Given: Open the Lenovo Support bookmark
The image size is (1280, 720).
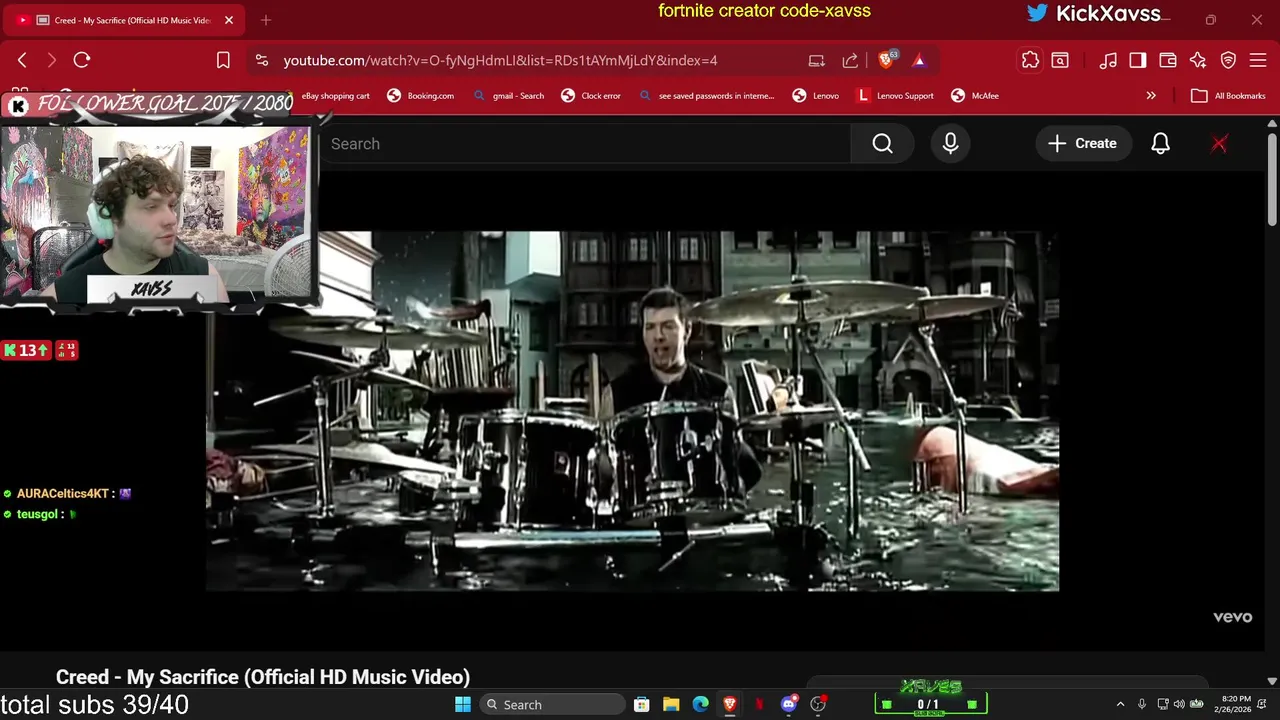Looking at the screenshot, I should [895, 96].
